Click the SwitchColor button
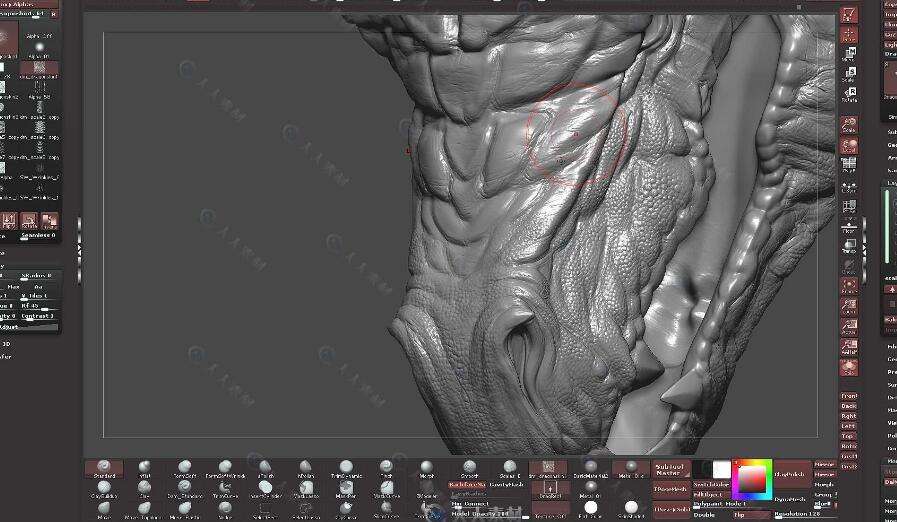The width and height of the screenshot is (897, 522). (711, 484)
